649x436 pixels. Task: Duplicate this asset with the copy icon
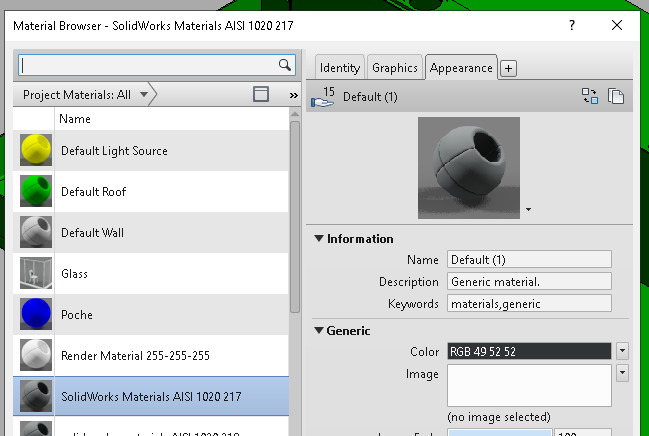pyautogui.click(x=616, y=96)
